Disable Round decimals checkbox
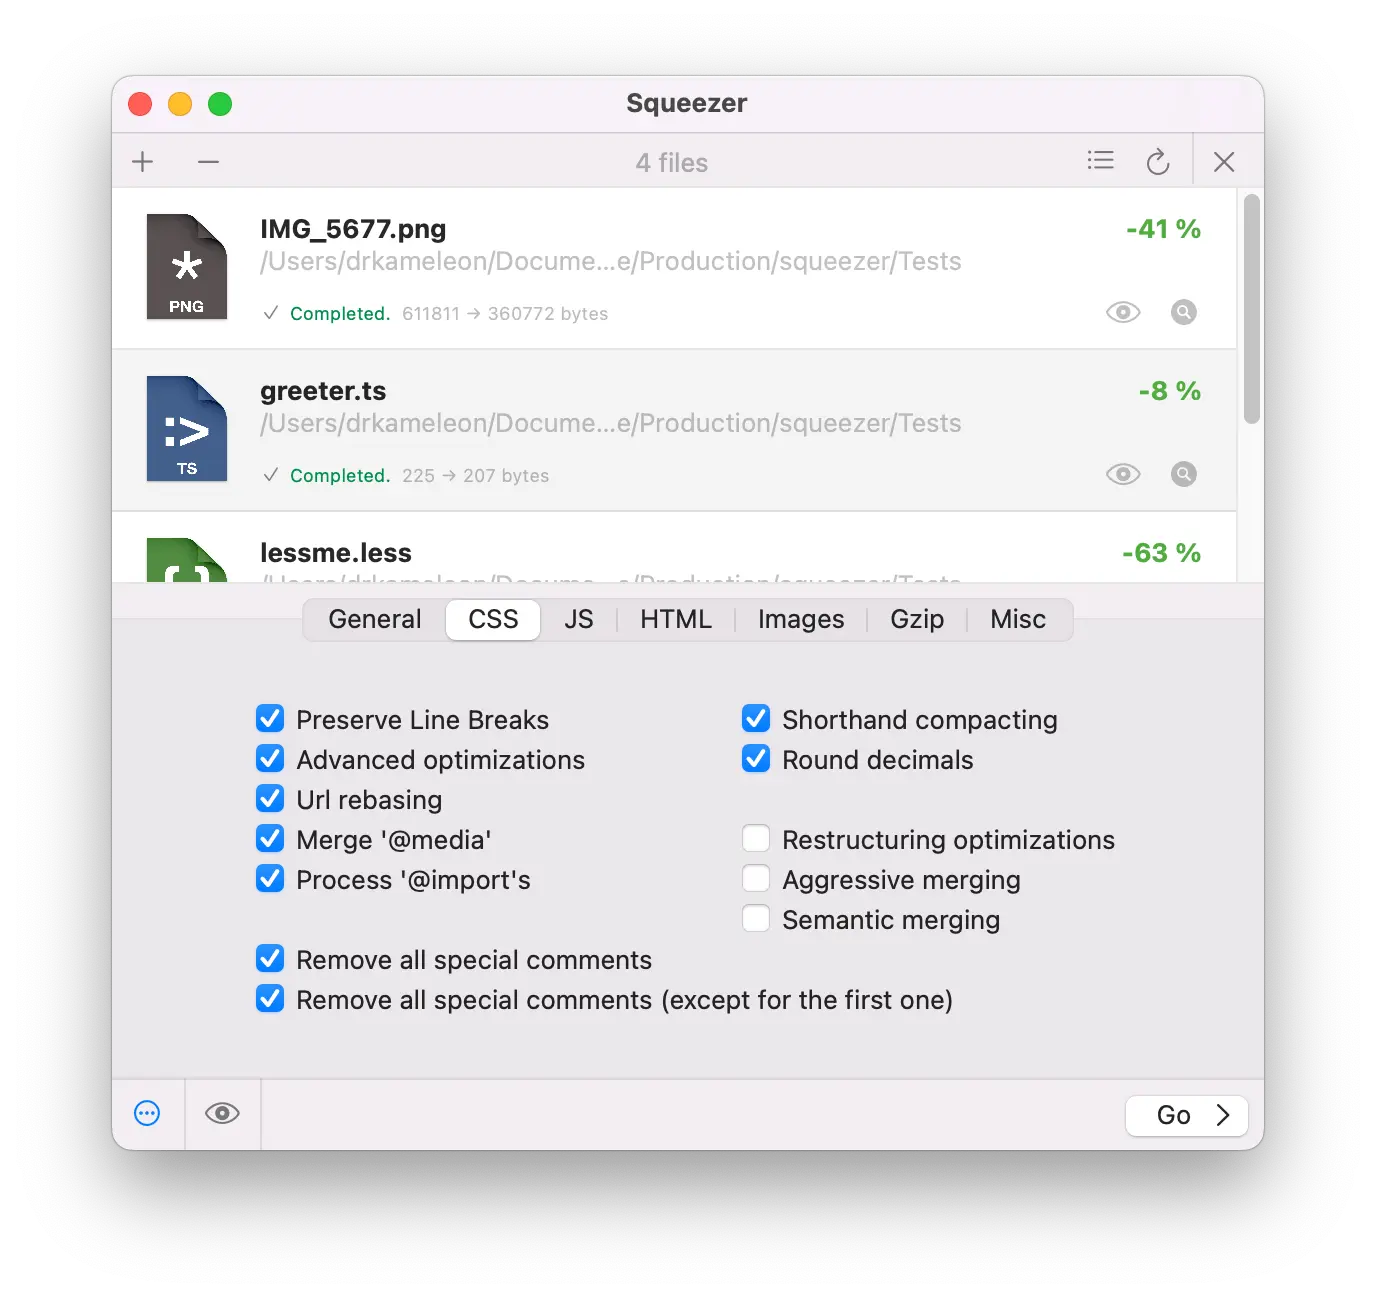This screenshot has height=1298, width=1376. pos(756,758)
